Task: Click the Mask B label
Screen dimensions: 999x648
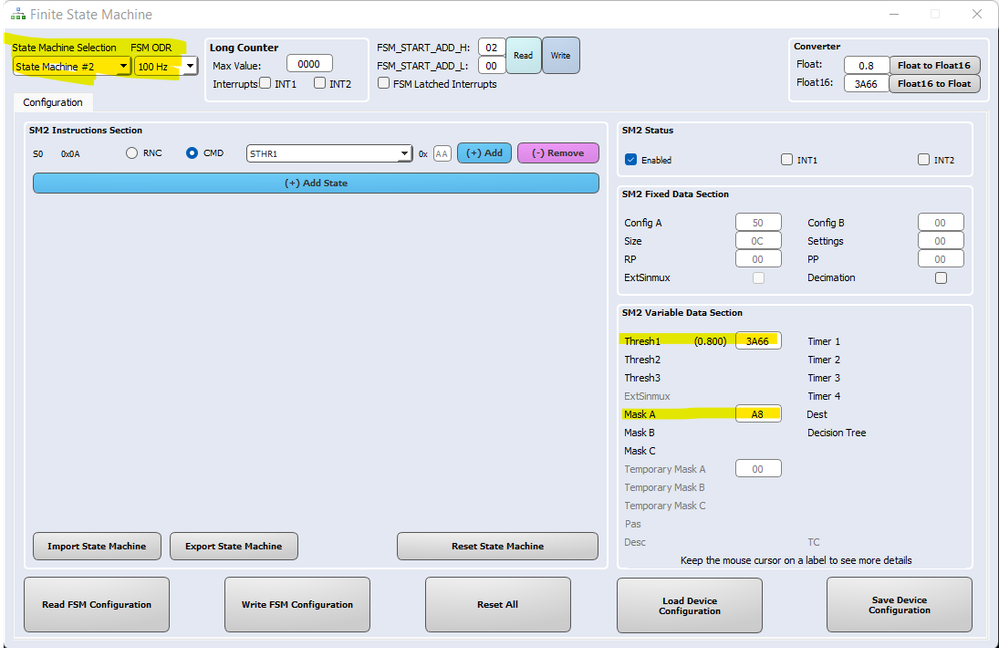Action: 639,433
